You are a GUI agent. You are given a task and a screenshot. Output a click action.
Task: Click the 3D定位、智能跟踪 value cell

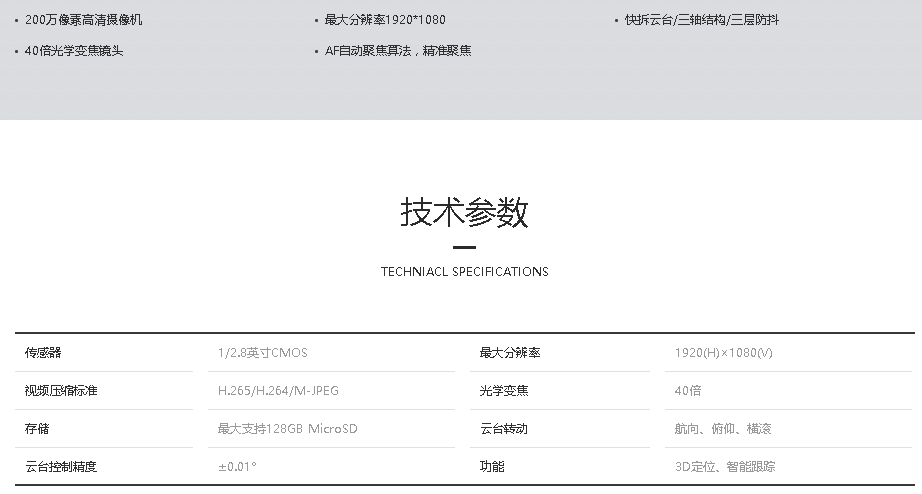(x=725, y=467)
